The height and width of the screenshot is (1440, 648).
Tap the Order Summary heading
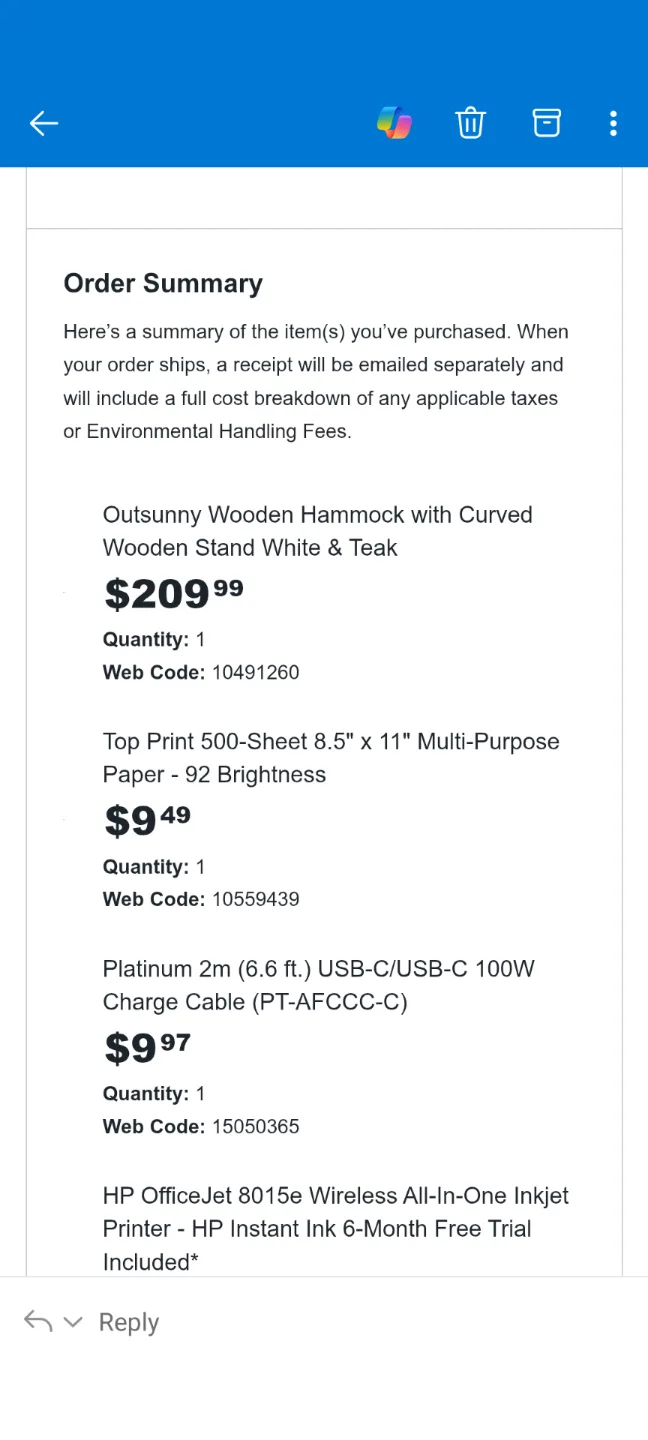tap(163, 283)
